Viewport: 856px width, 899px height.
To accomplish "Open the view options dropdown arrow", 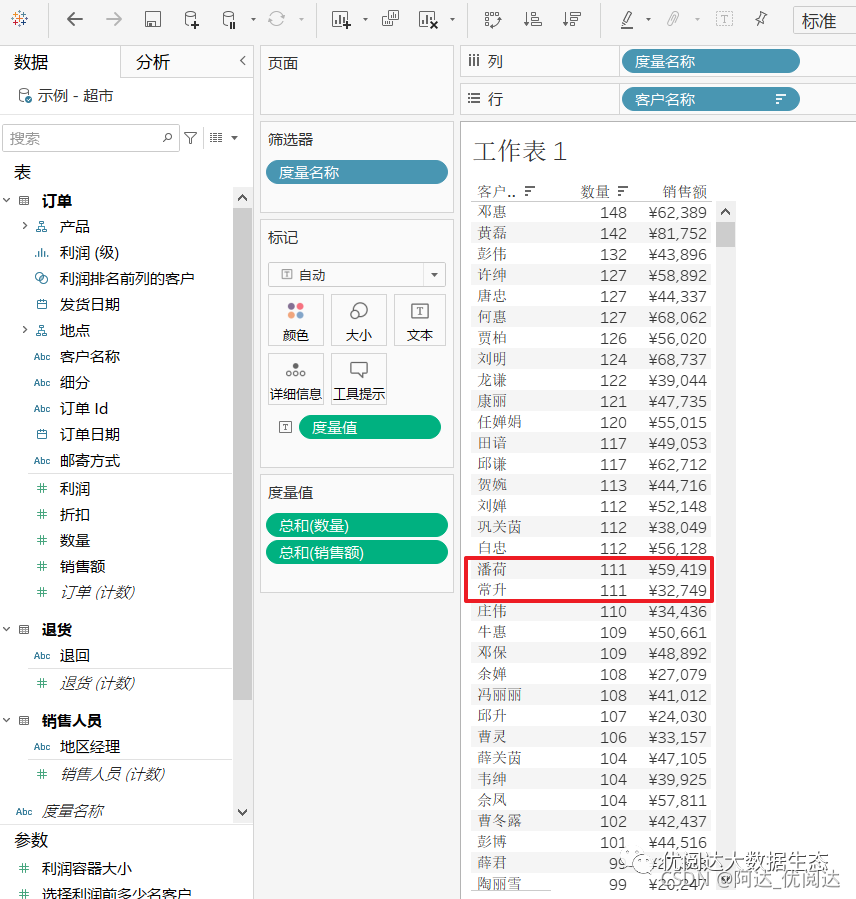I will [x=234, y=138].
